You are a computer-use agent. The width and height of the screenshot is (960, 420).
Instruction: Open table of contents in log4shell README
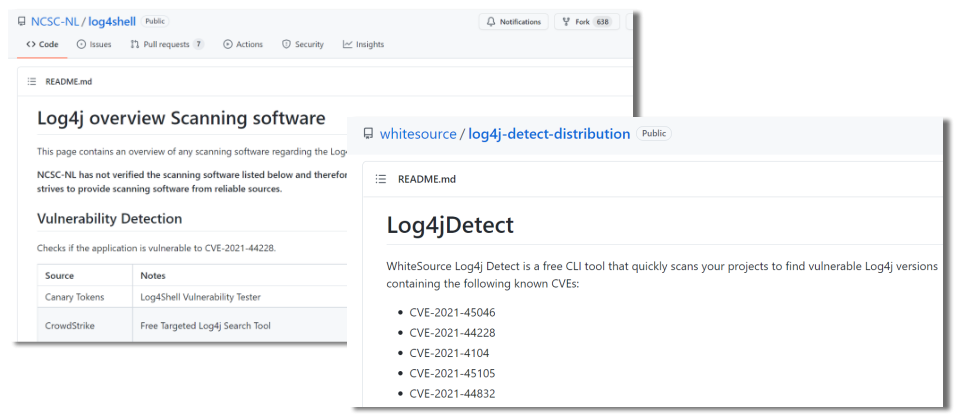coord(31,81)
